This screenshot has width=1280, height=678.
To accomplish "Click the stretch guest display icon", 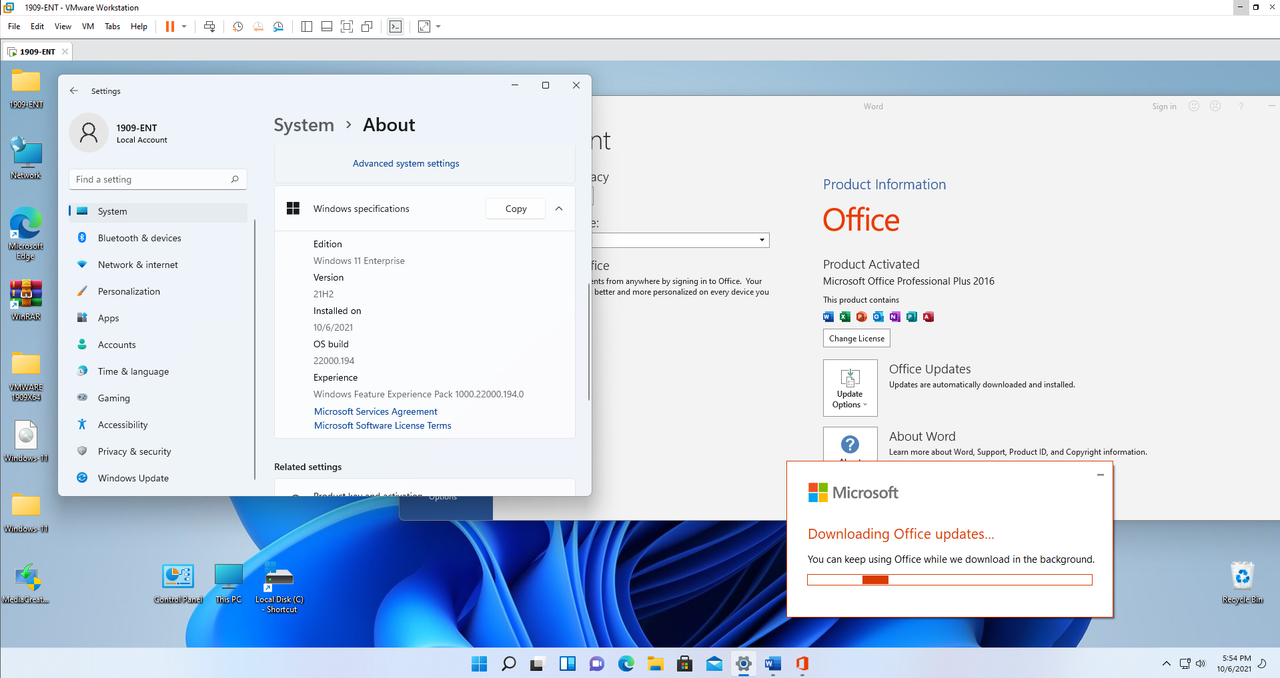I will (424, 26).
